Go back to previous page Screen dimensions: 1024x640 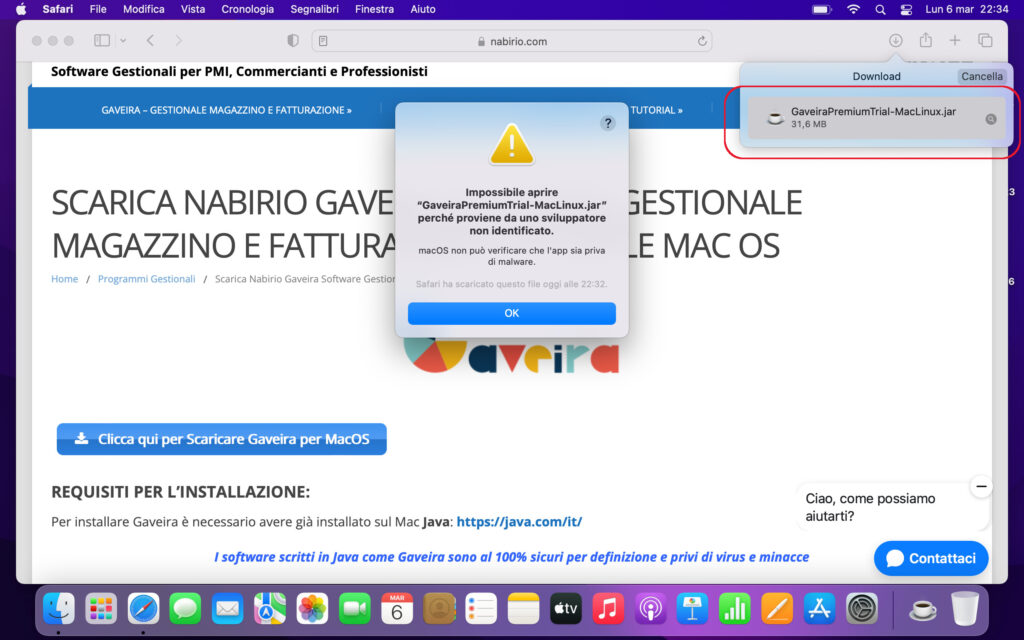coord(150,40)
